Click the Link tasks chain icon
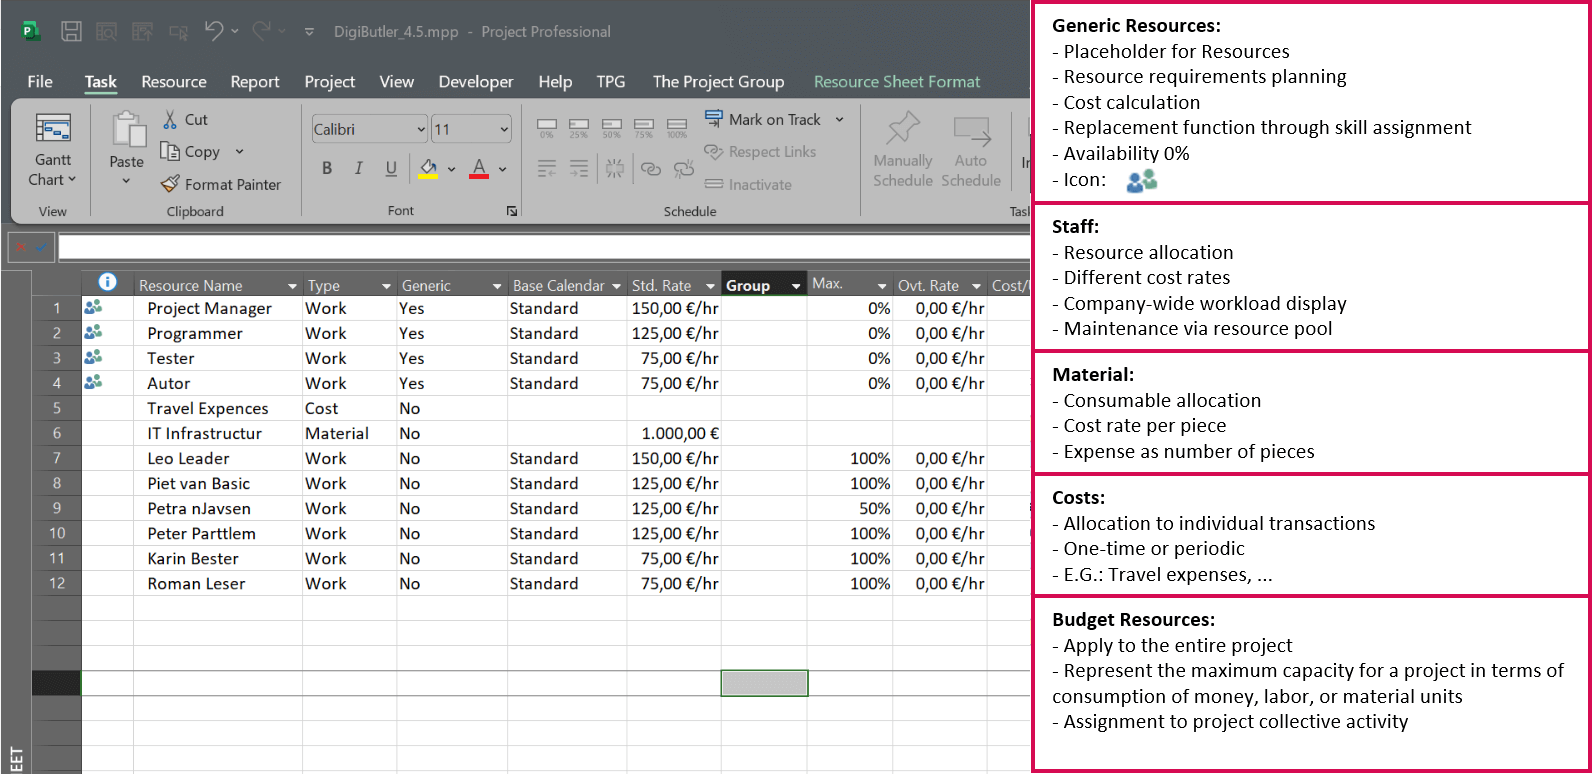Screen dimensions: 1593x774 coord(651,169)
